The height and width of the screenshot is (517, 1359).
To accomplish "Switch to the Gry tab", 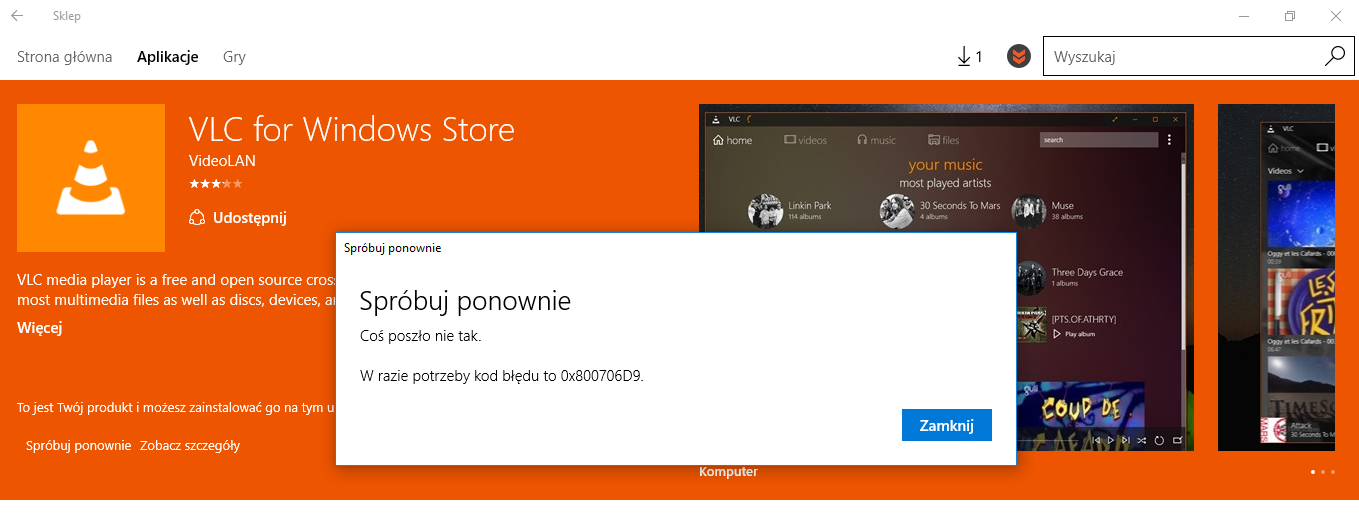I will click(234, 57).
